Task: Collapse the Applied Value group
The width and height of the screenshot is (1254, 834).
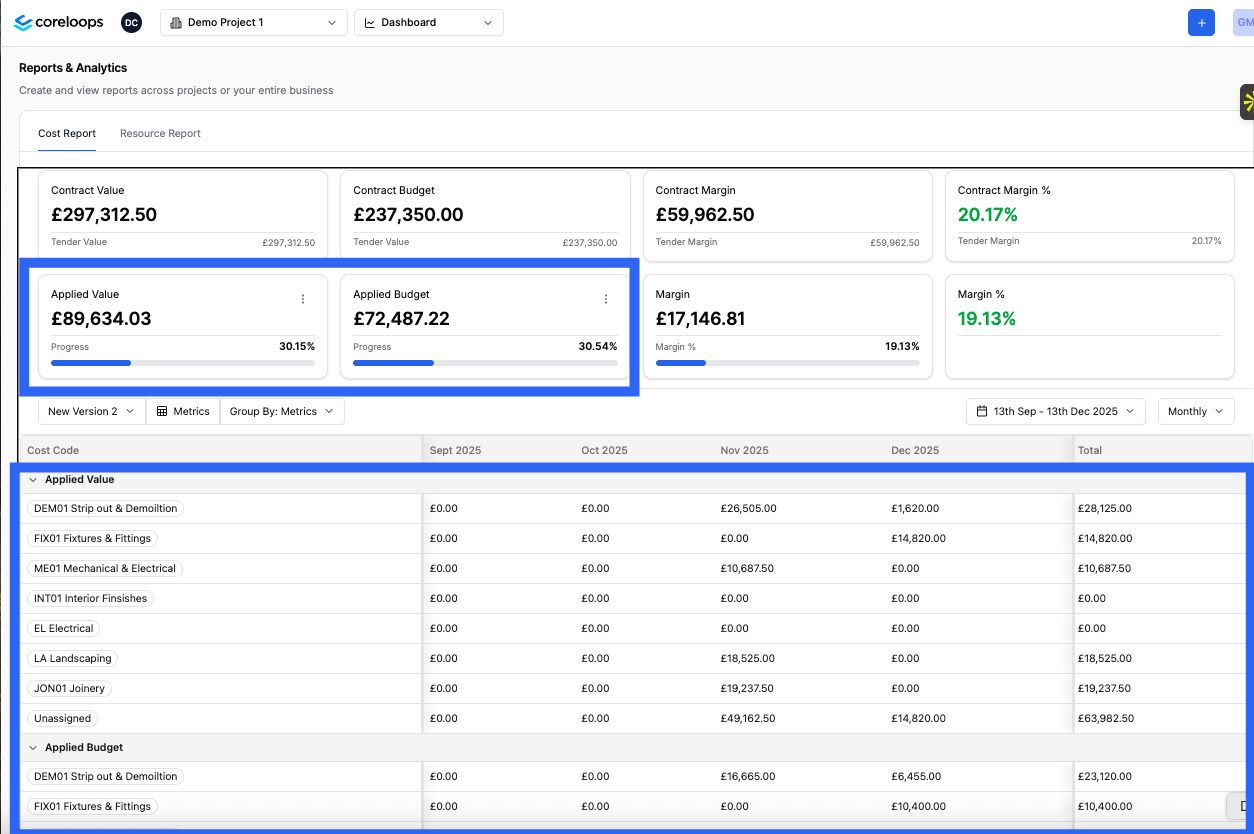Action: 33,479
